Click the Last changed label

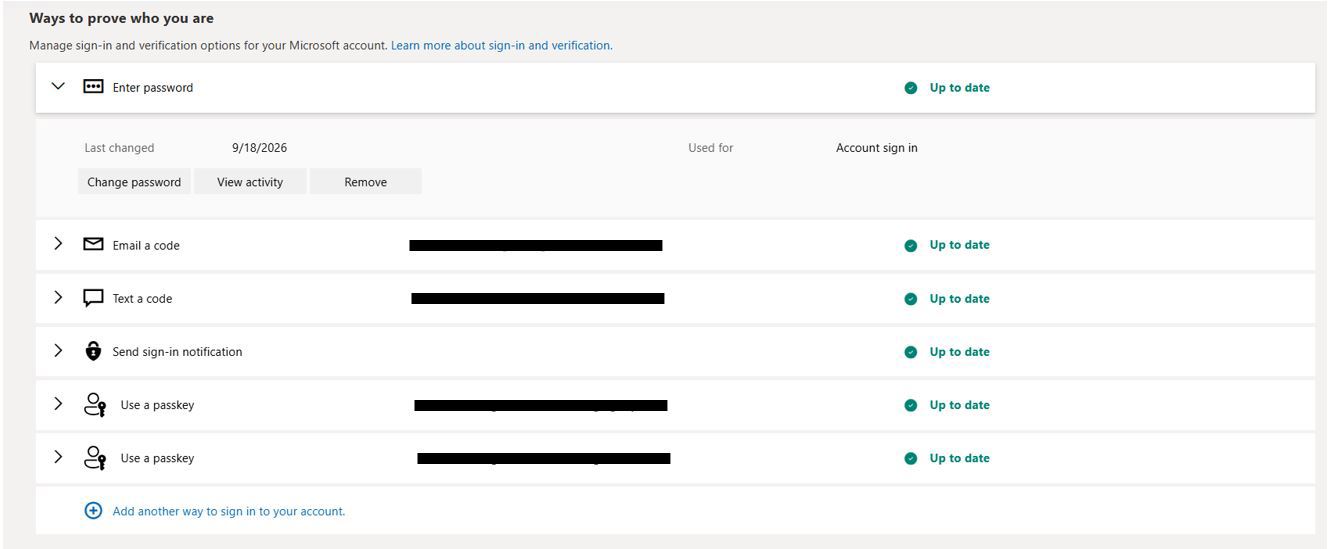(x=119, y=148)
